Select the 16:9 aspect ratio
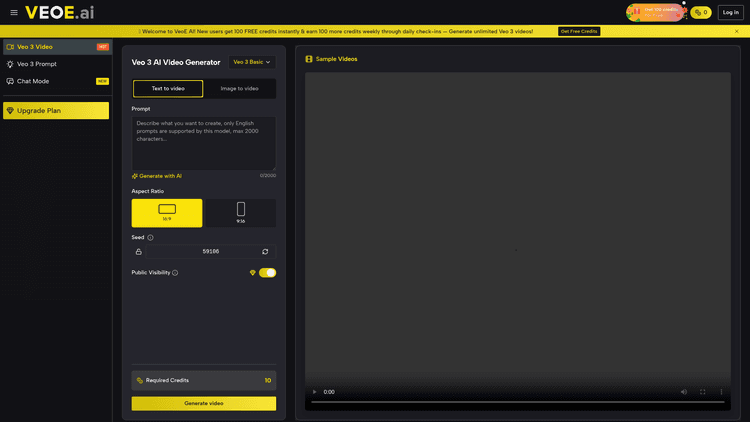 pyautogui.click(x=167, y=212)
